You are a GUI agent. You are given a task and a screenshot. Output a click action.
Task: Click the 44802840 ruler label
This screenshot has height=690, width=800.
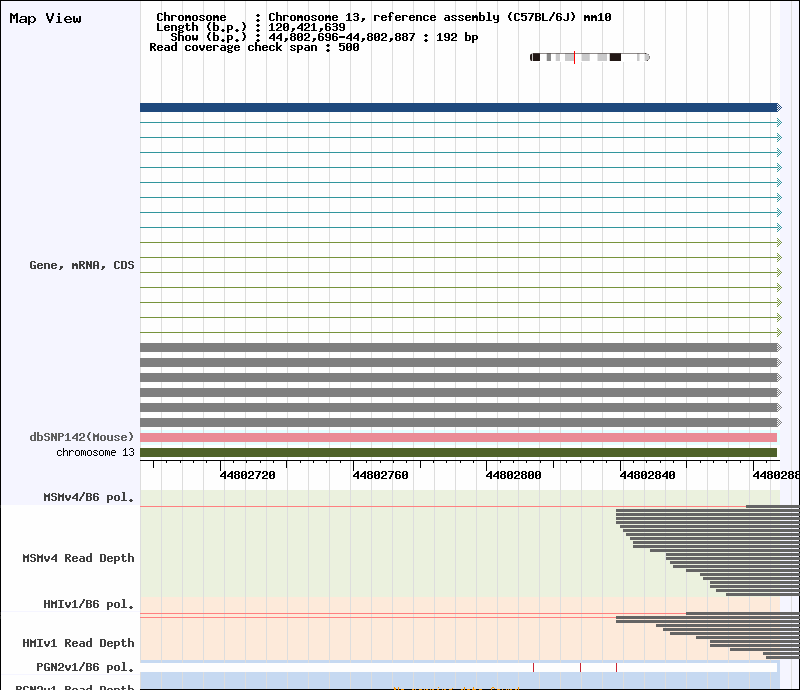(x=647, y=475)
